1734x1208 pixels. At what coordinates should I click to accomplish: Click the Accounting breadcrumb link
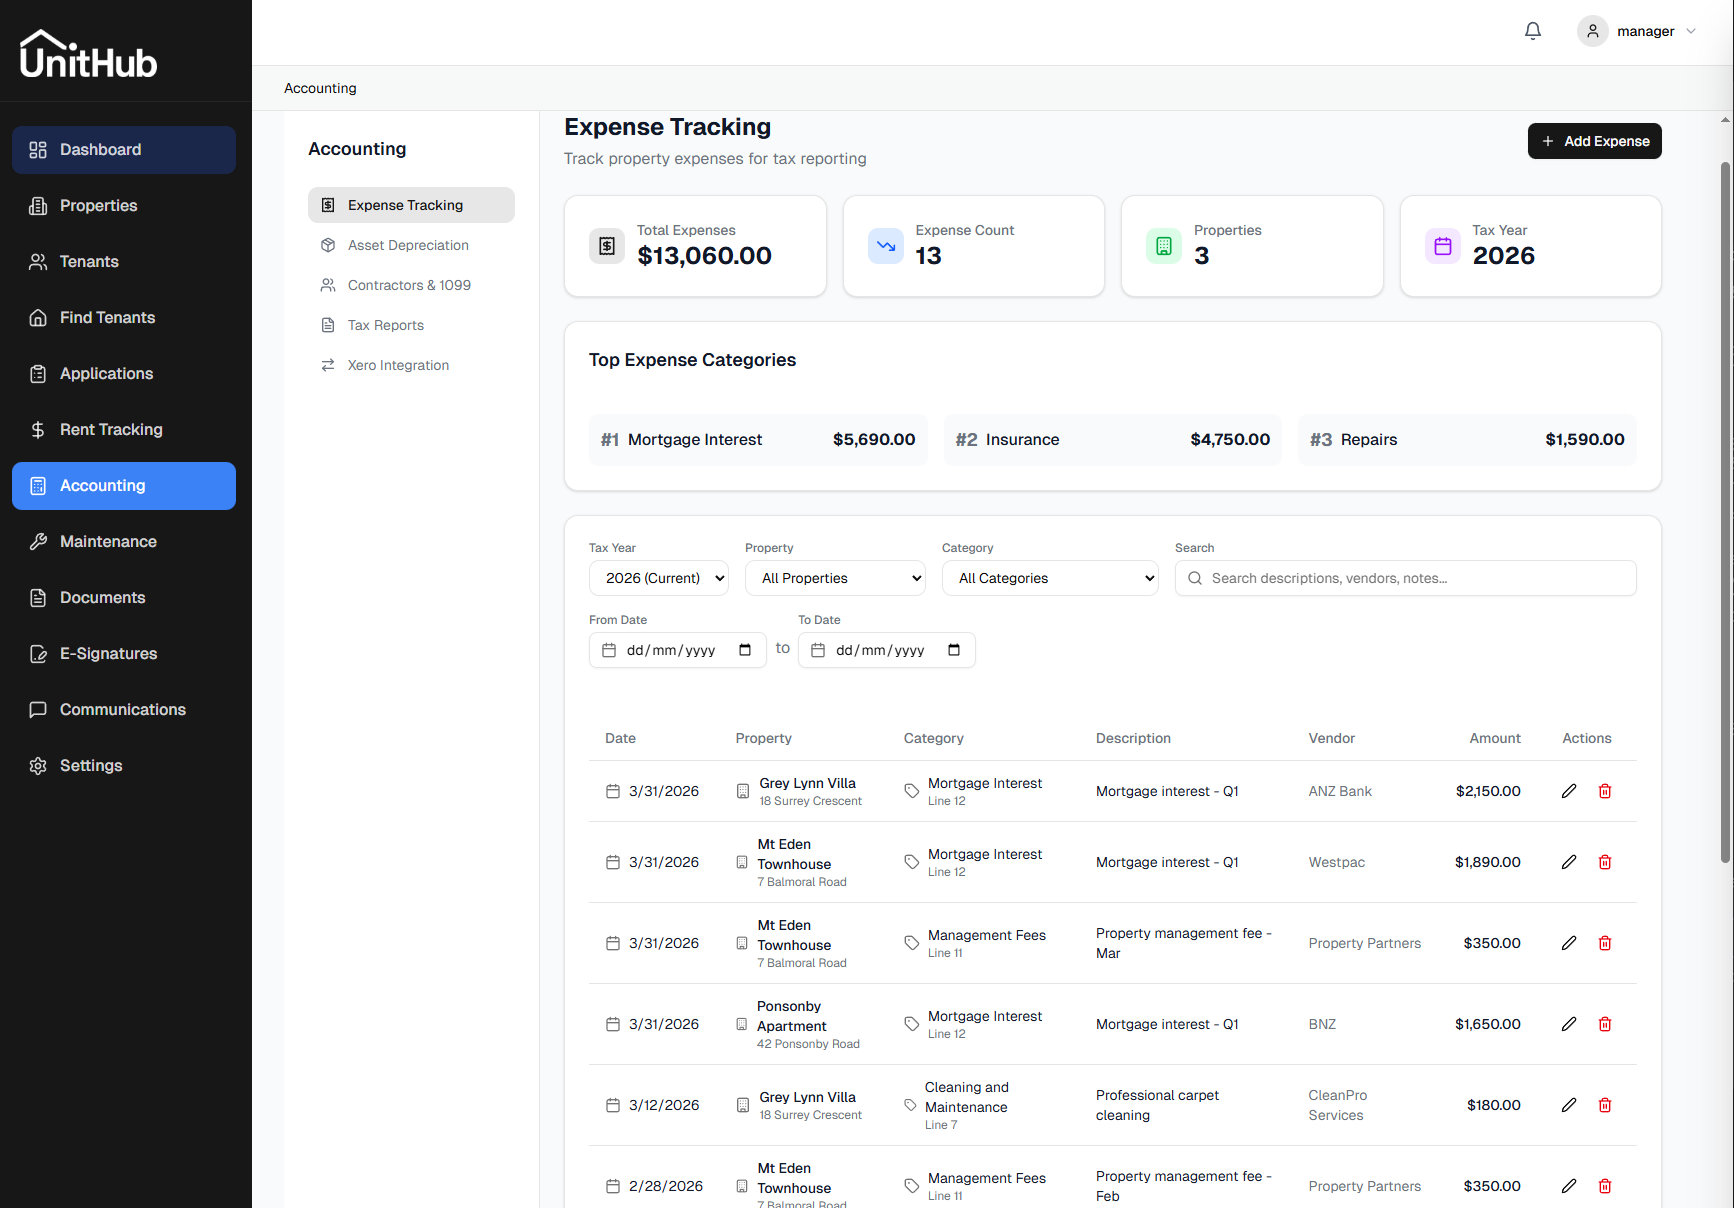(x=320, y=88)
